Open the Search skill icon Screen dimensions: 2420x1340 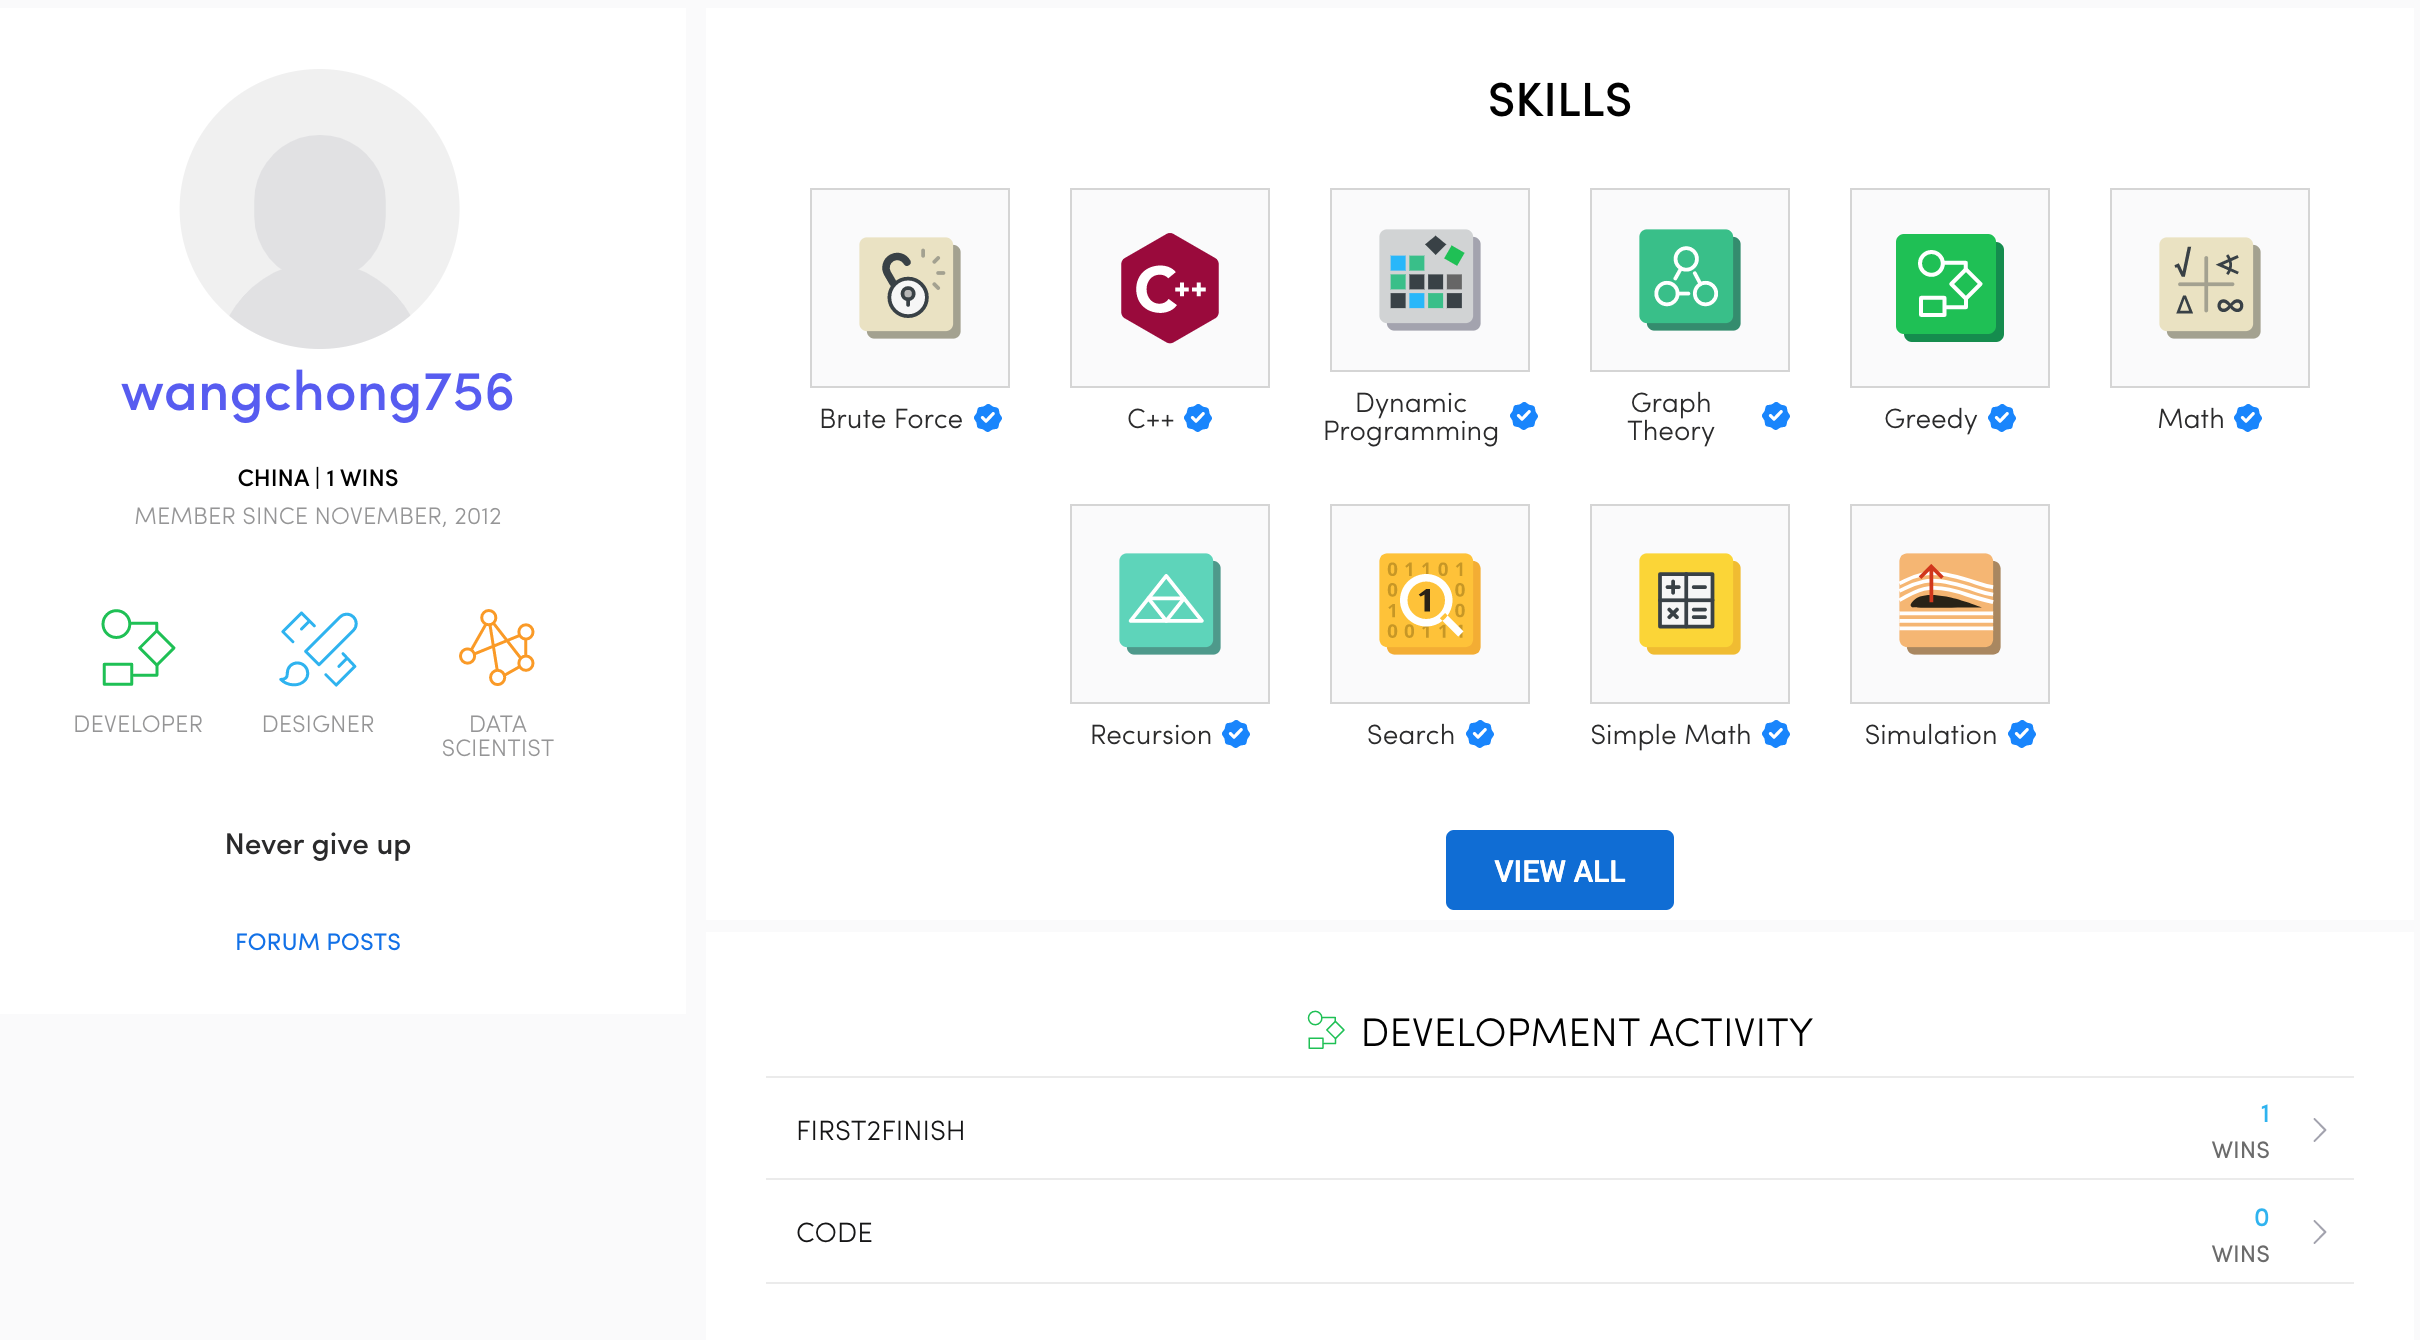coord(1430,604)
